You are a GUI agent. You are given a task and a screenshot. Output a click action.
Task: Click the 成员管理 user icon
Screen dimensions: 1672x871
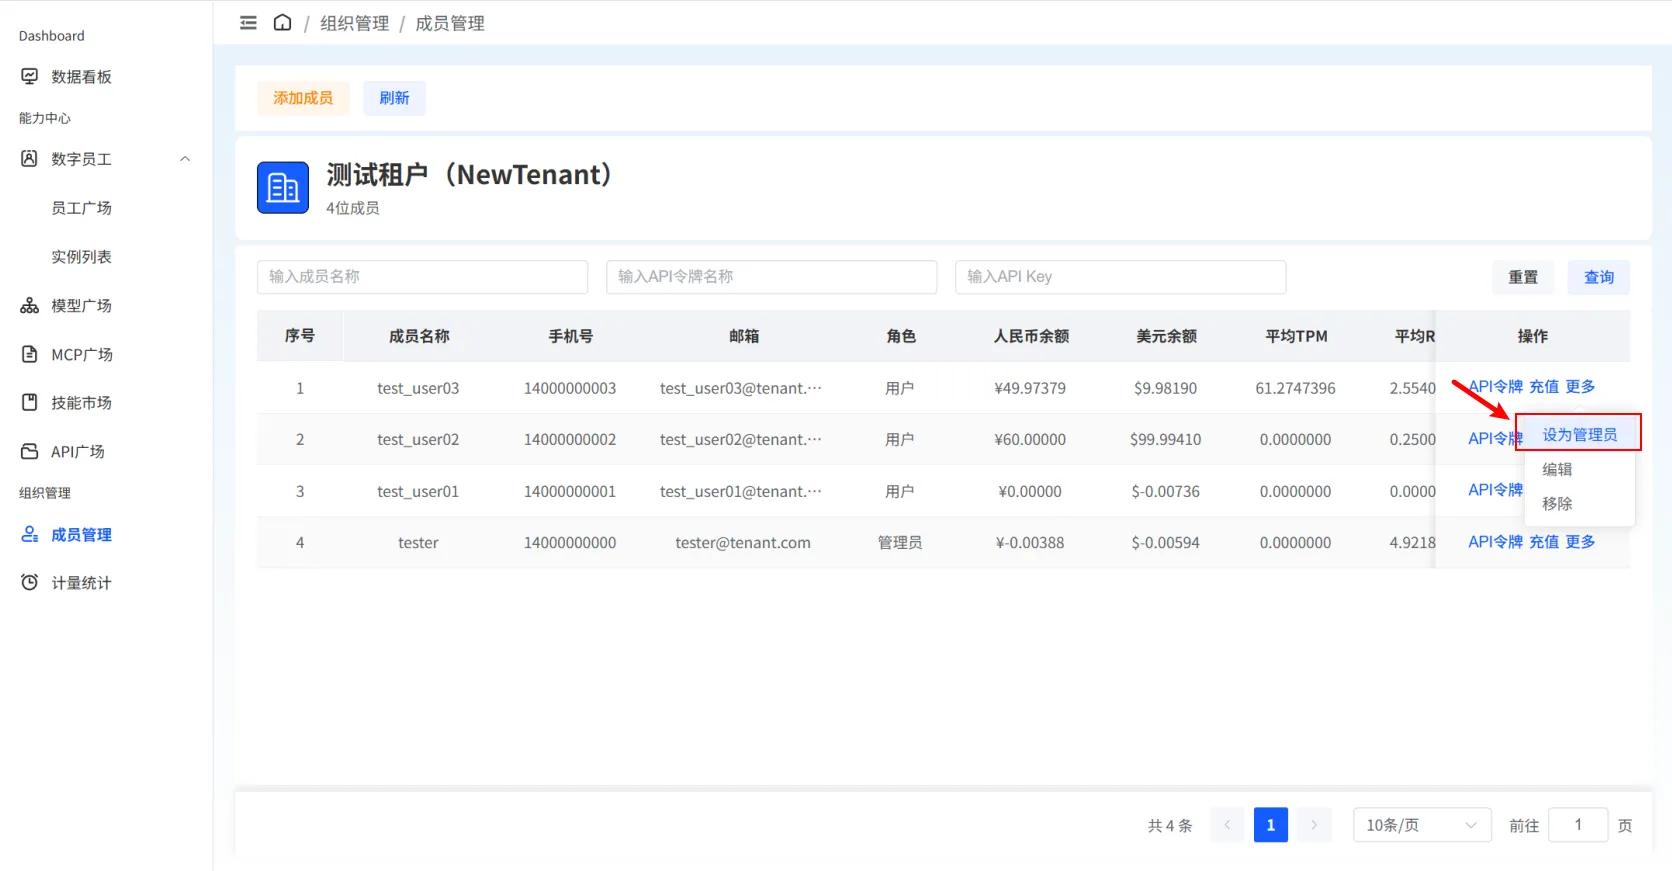(30, 534)
